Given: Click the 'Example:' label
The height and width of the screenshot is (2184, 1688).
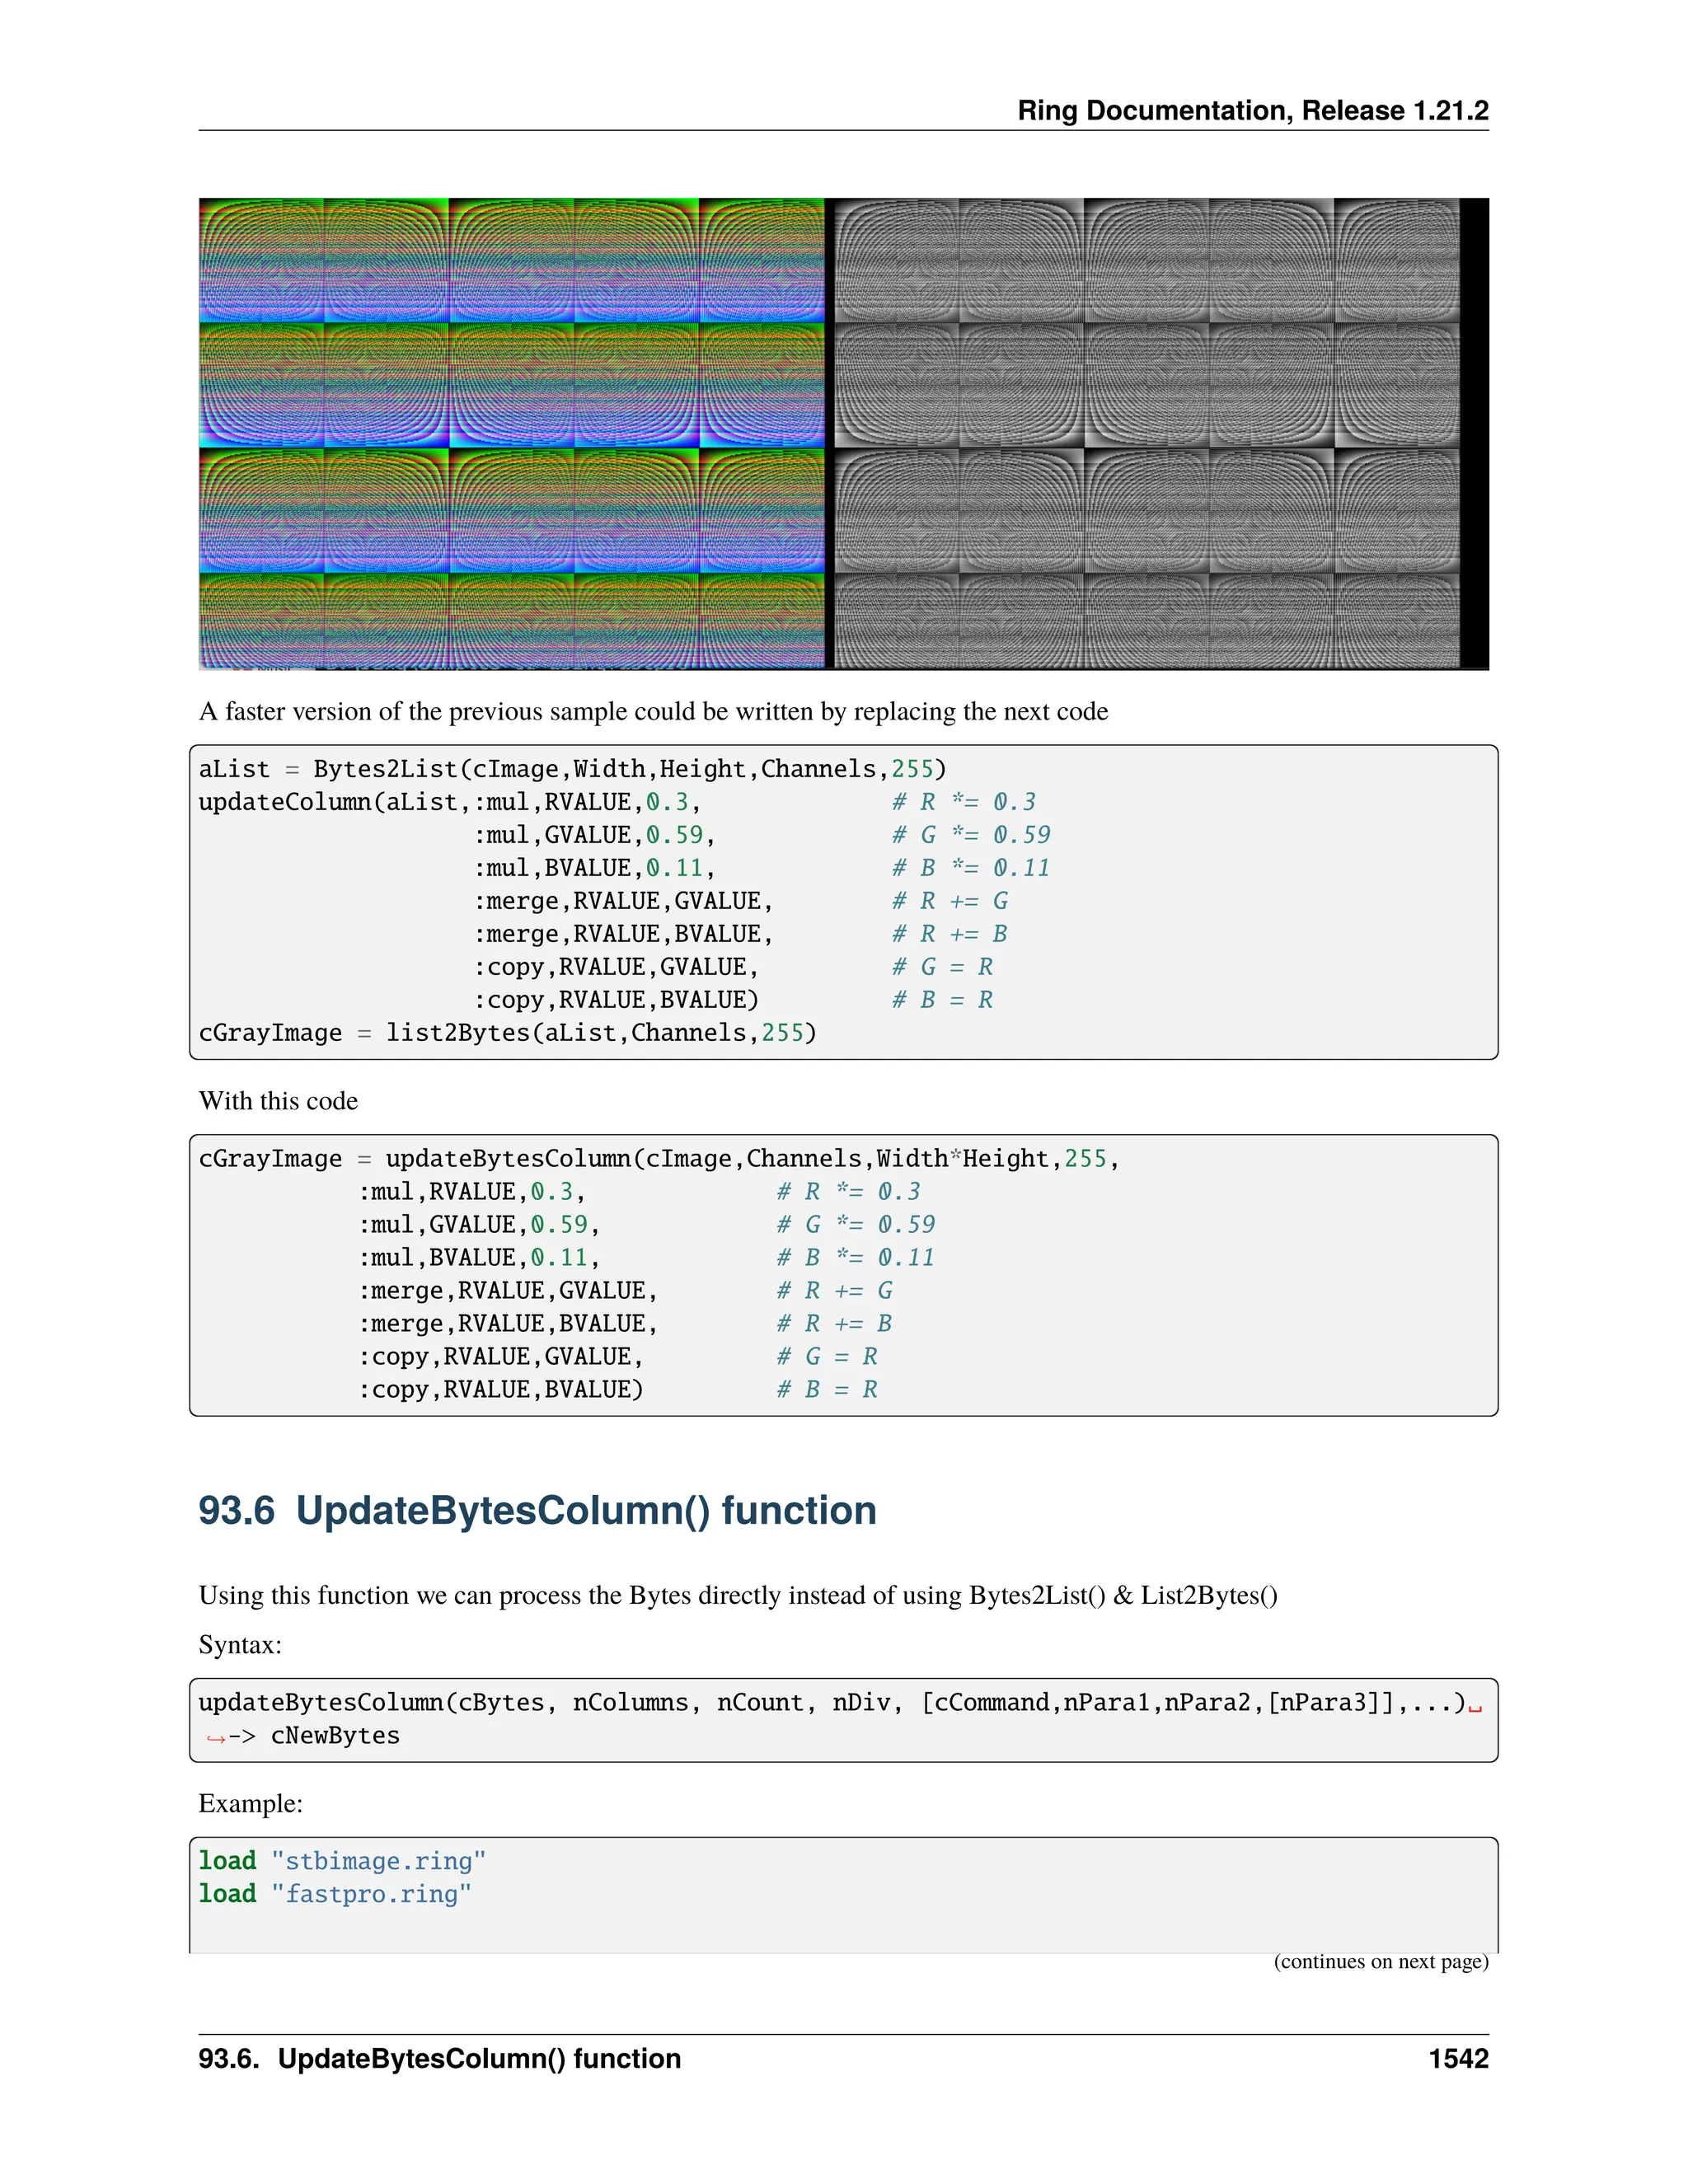Looking at the screenshot, I should pos(250,1803).
